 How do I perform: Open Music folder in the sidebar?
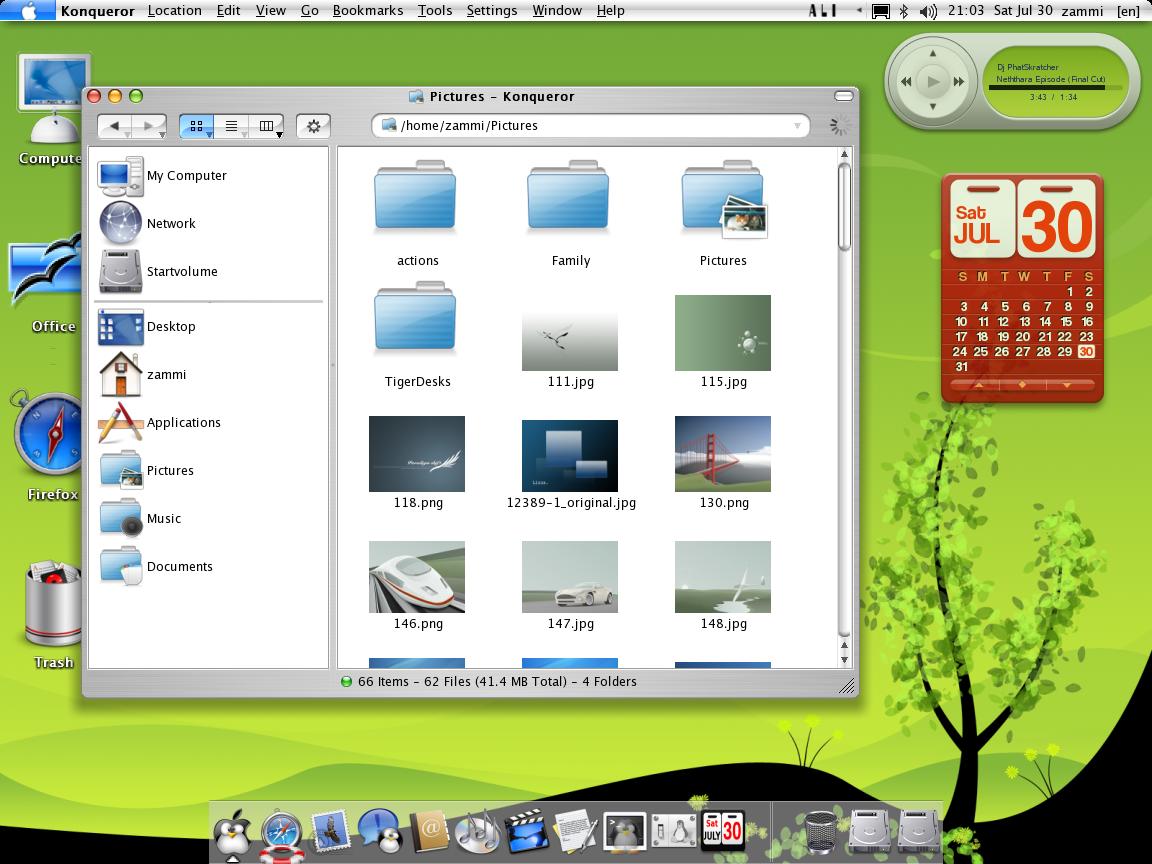pos(140,518)
